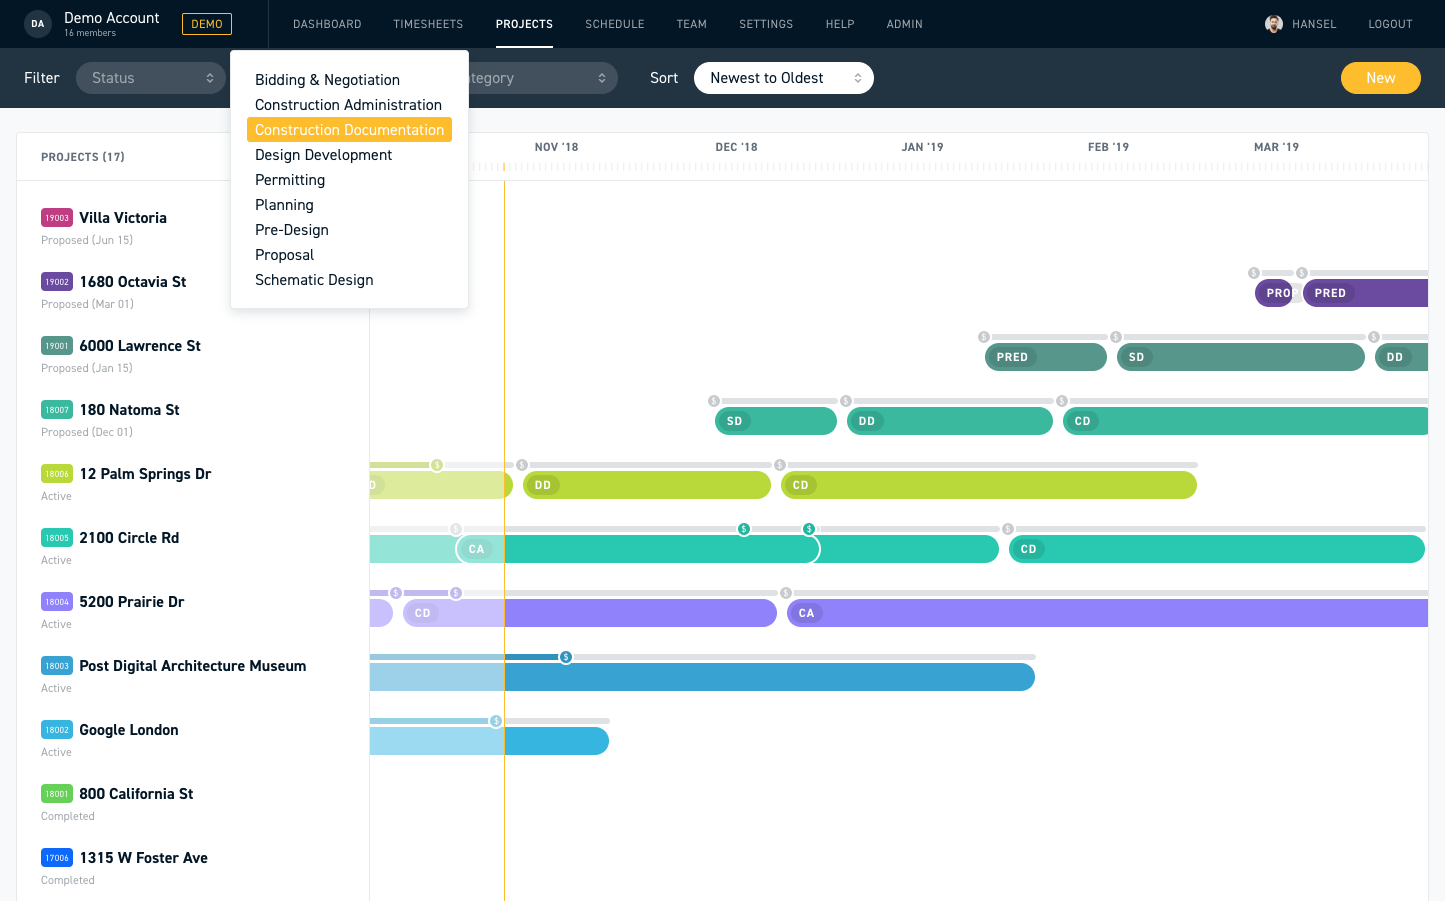This screenshot has width=1445, height=901.
Task: Open the Timesheets tab
Action: click(428, 24)
